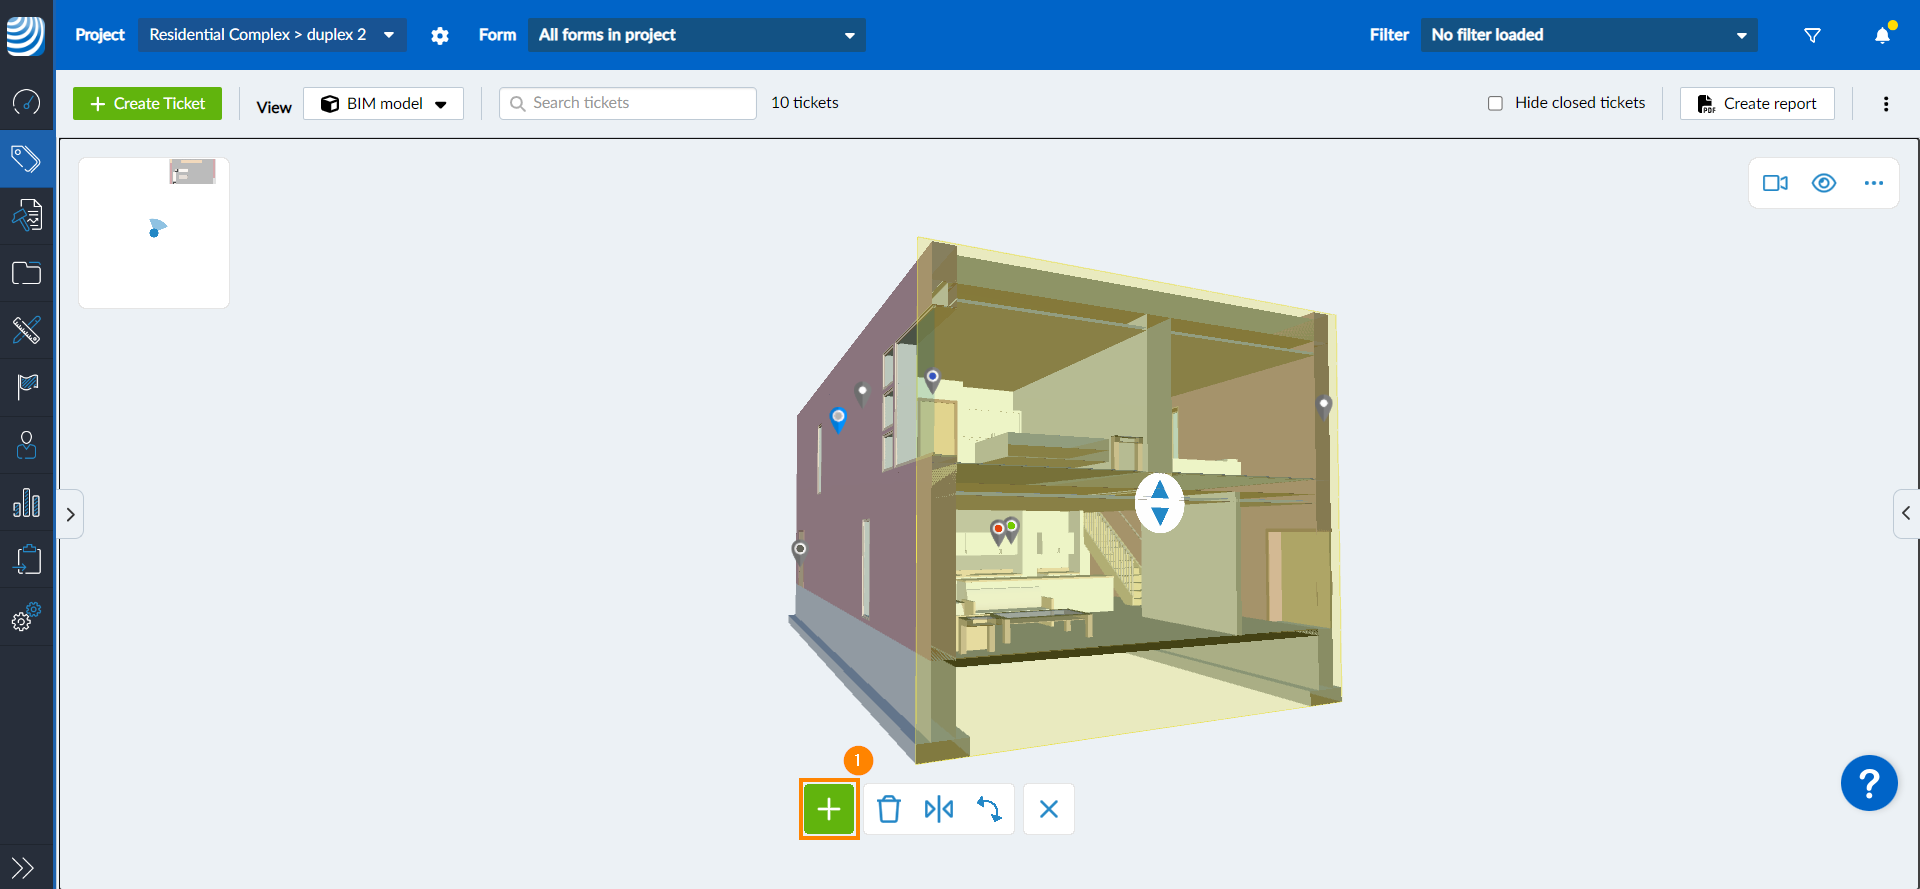Image resolution: width=1920 pixels, height=889 pixels.
Task: Click the Create report button
Action: click(1757, 104)
